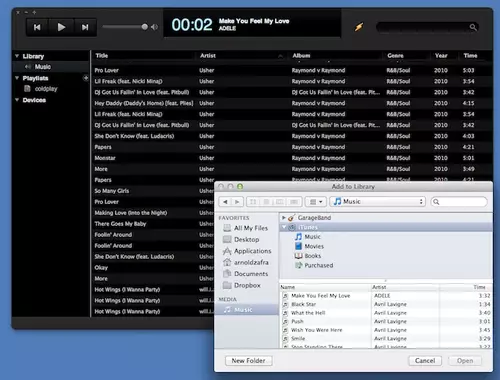Sort by the player's Time column header
The width and height of the screenshot is (500, 380).
470,56
